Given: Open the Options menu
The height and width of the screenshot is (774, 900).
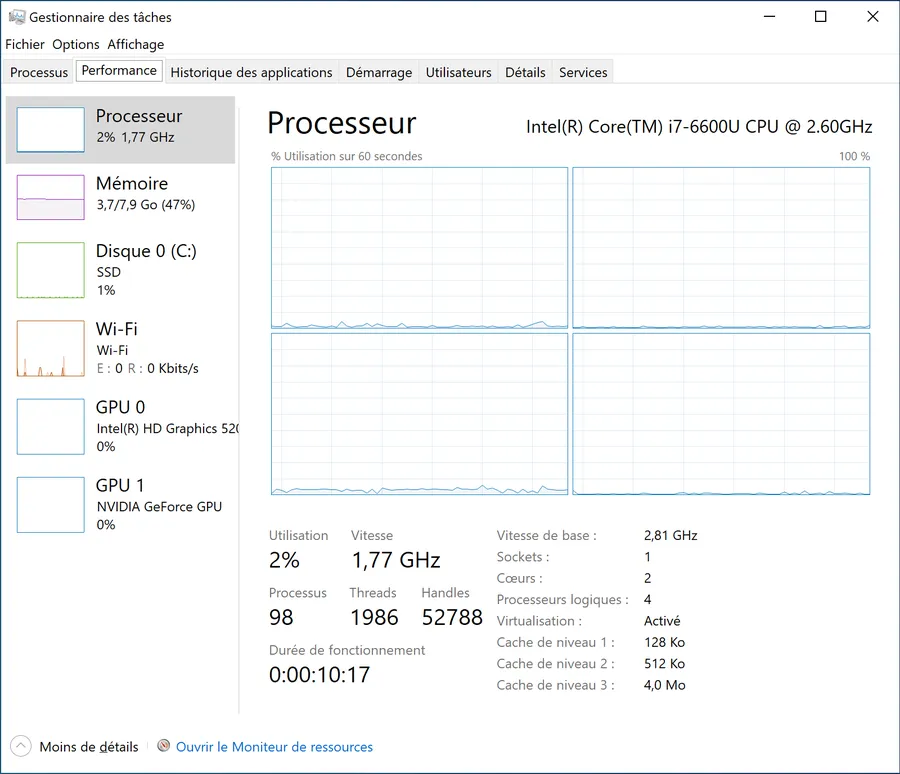Looking at the screenshot, I should [x=76, y=44].
